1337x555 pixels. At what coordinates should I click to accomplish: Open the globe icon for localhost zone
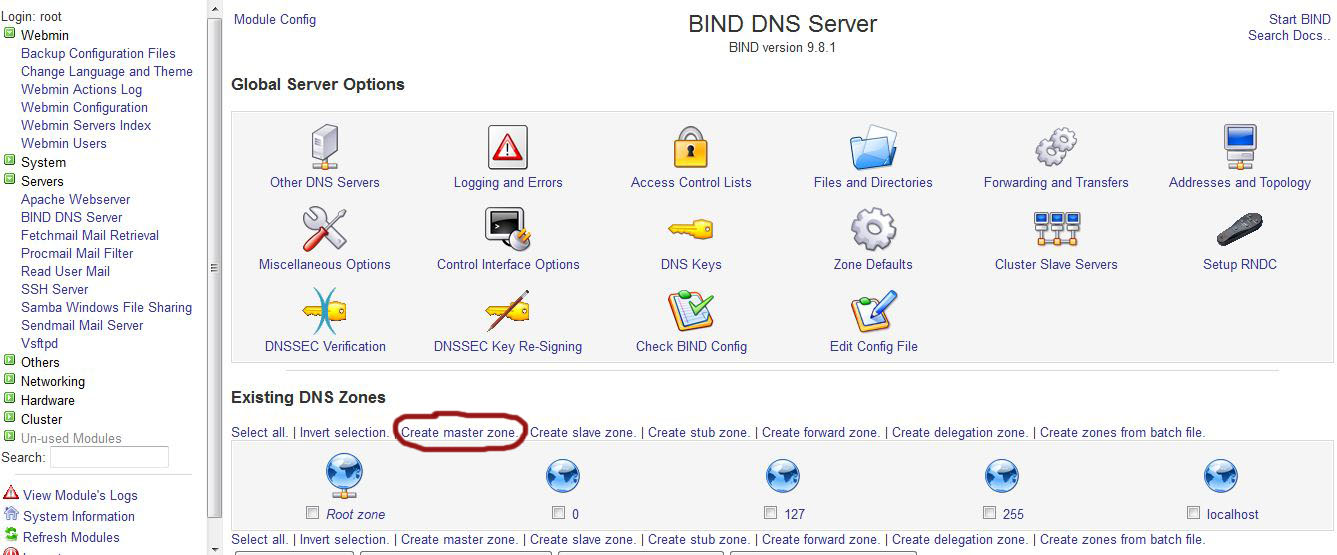(1221, 476)
